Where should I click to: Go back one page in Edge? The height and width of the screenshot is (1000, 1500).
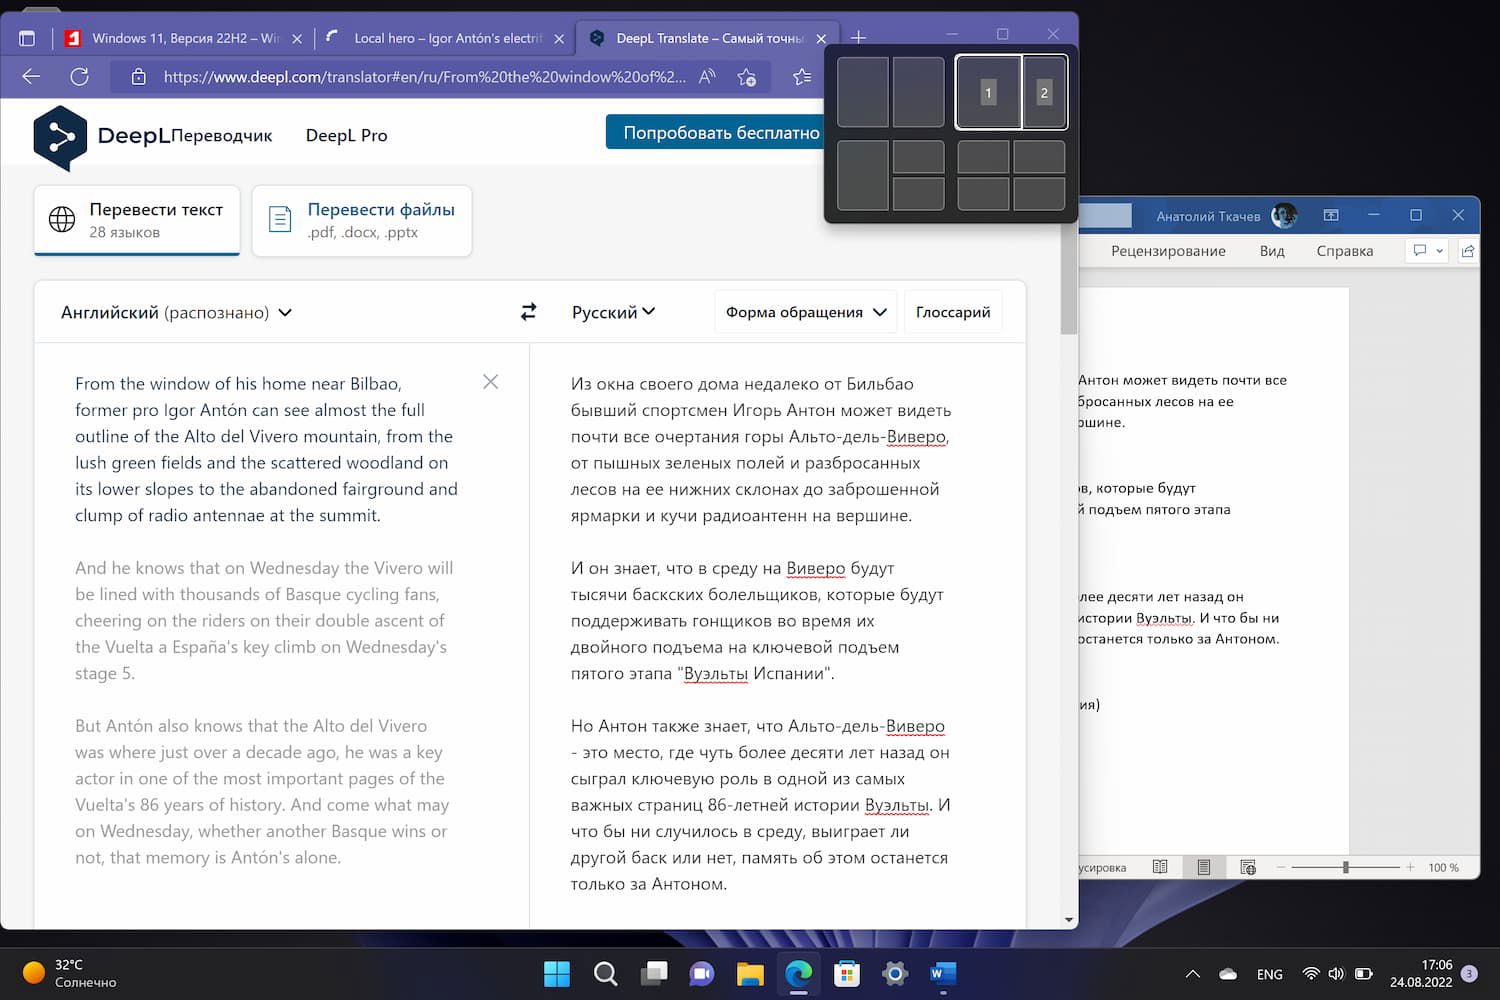[31, 76]
